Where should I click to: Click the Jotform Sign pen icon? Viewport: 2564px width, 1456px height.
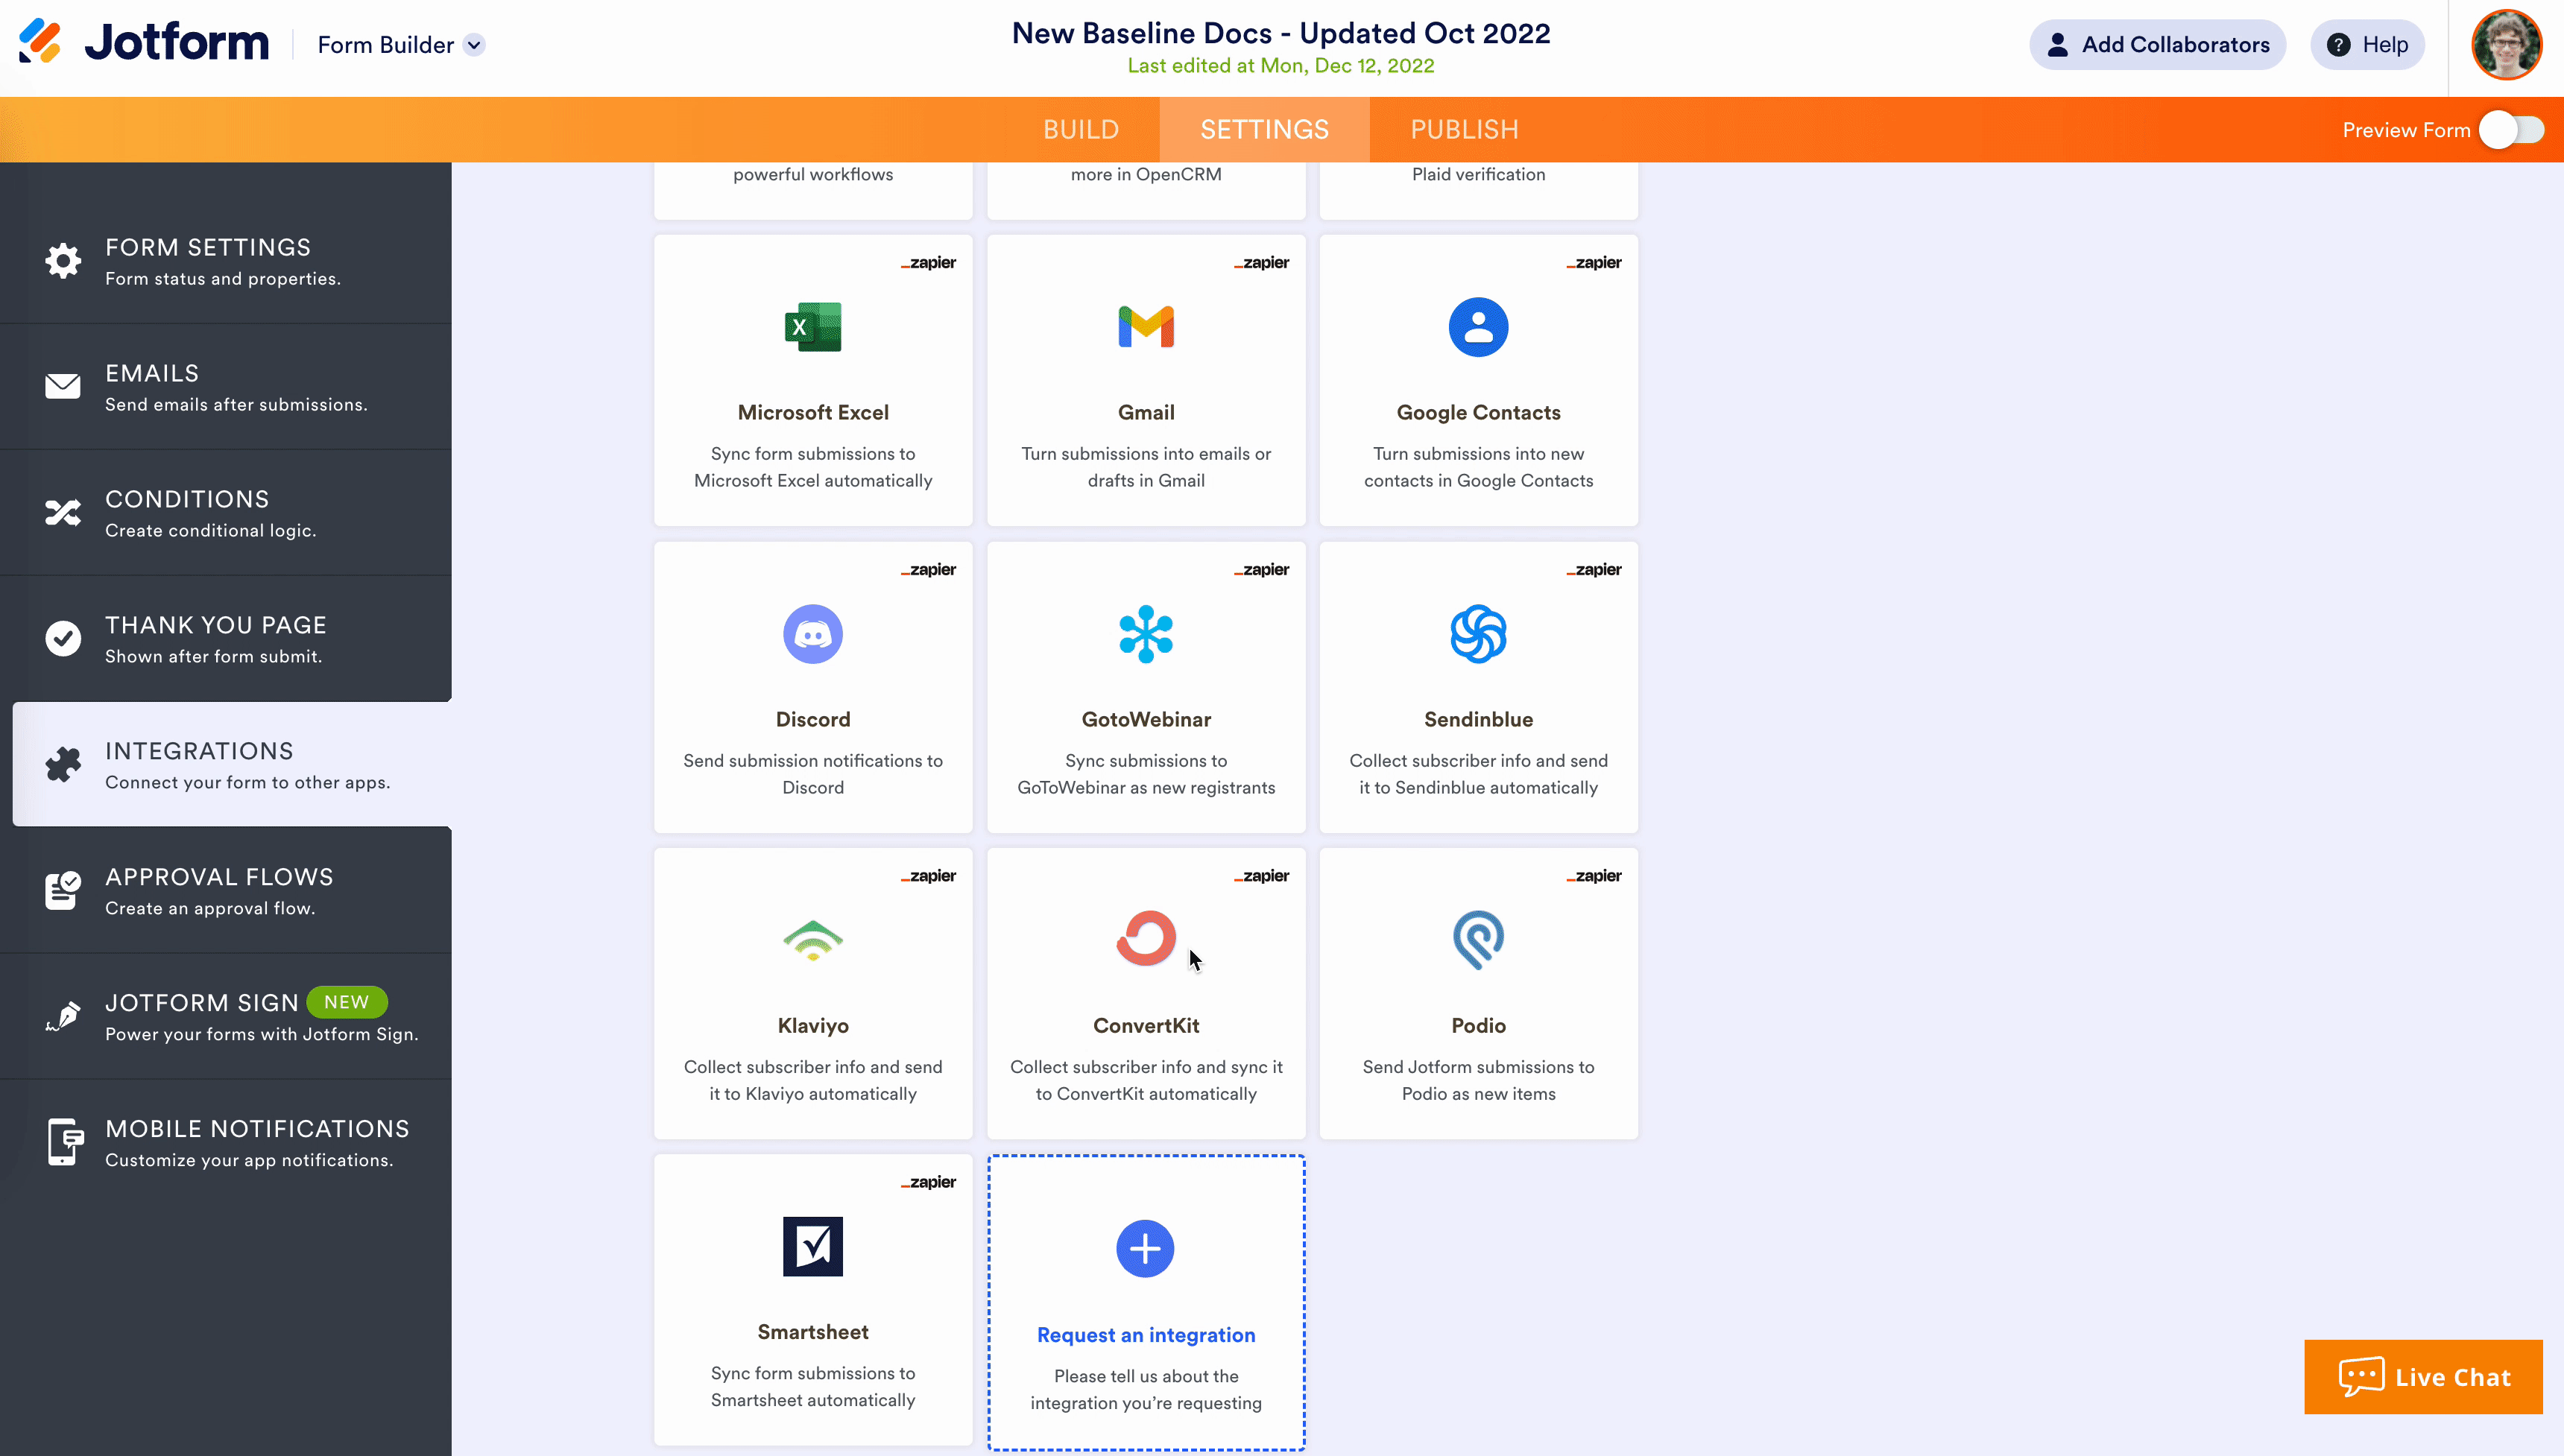tap(63, 1016)
